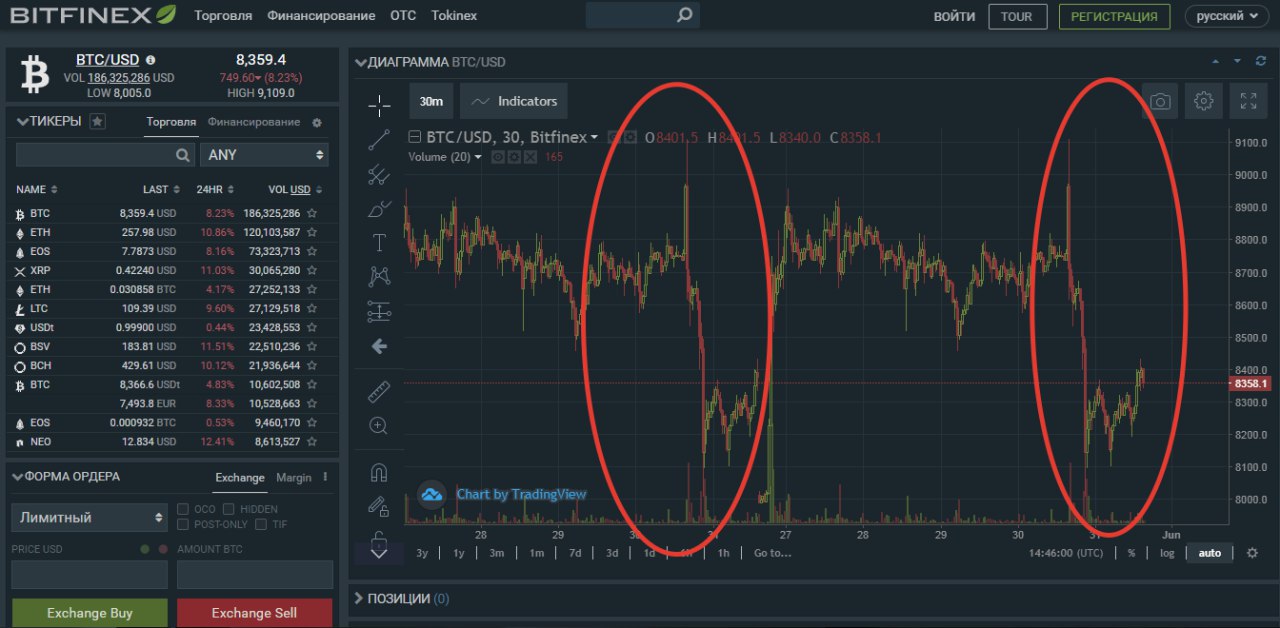Open chart properties gear icon
Image resolution: width=1280 pixels, height=628 pixels.
click(1204, 101)
